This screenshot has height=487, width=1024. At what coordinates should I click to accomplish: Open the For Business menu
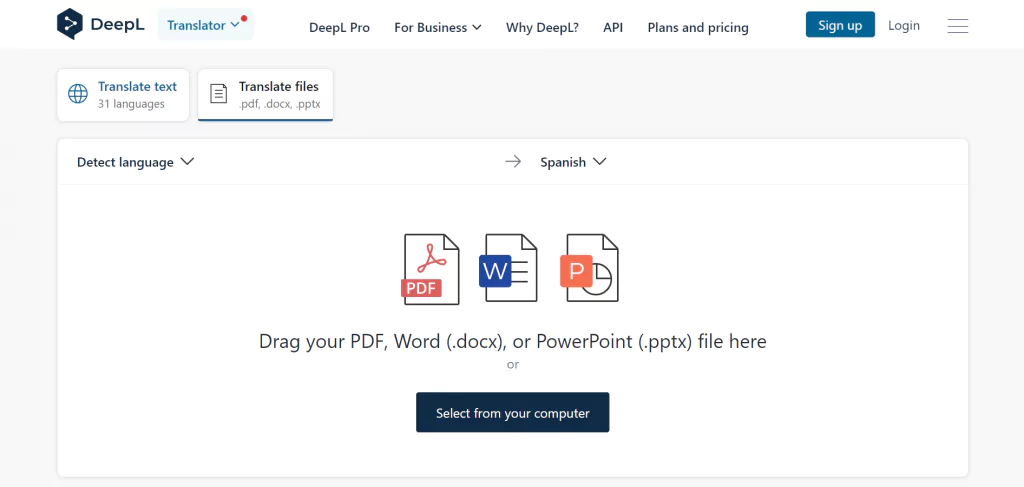click(x=438, y=27)
